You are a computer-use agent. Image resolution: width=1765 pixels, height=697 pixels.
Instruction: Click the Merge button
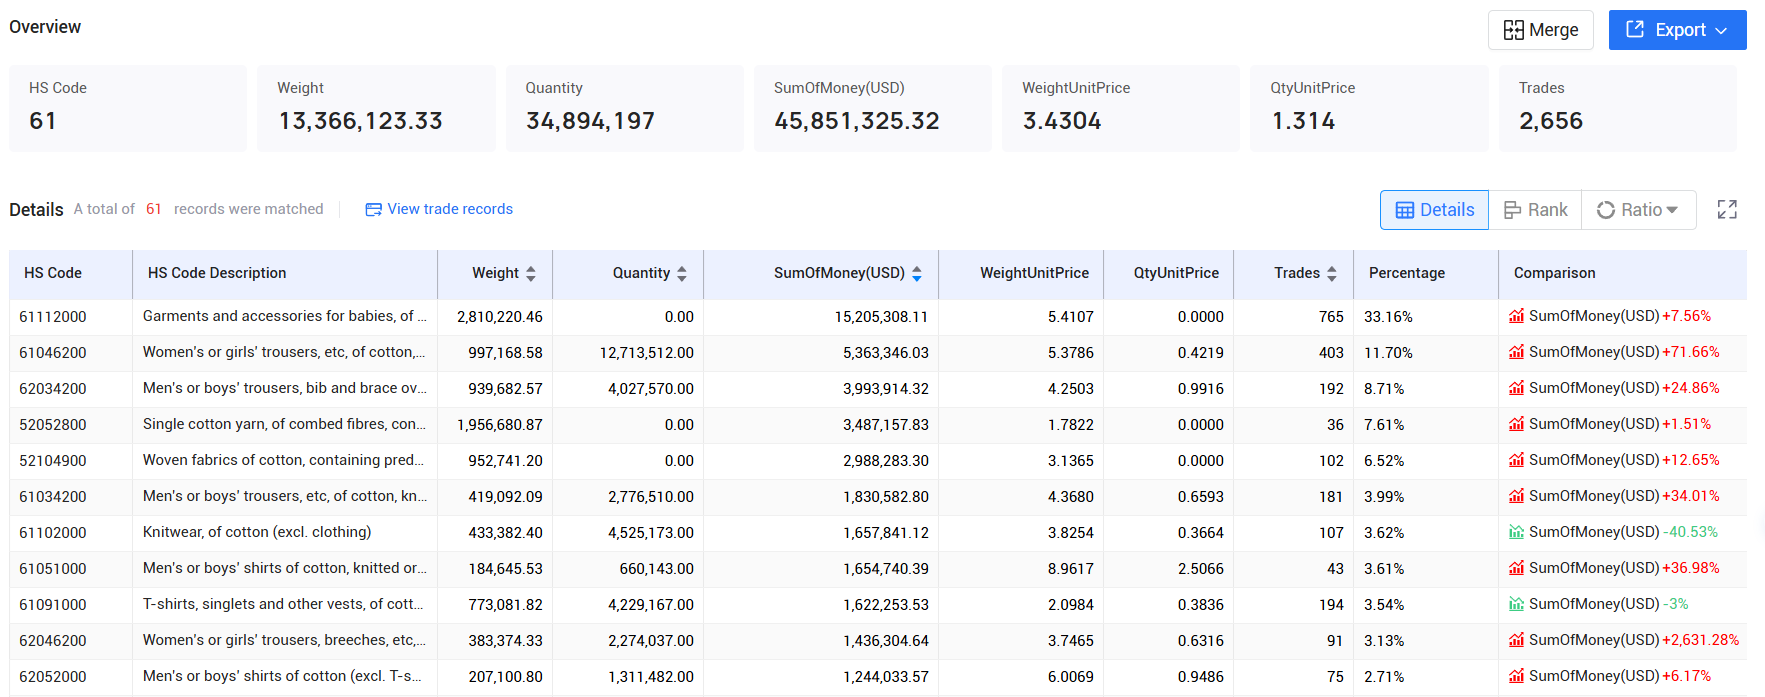(x=1540, y=30)
